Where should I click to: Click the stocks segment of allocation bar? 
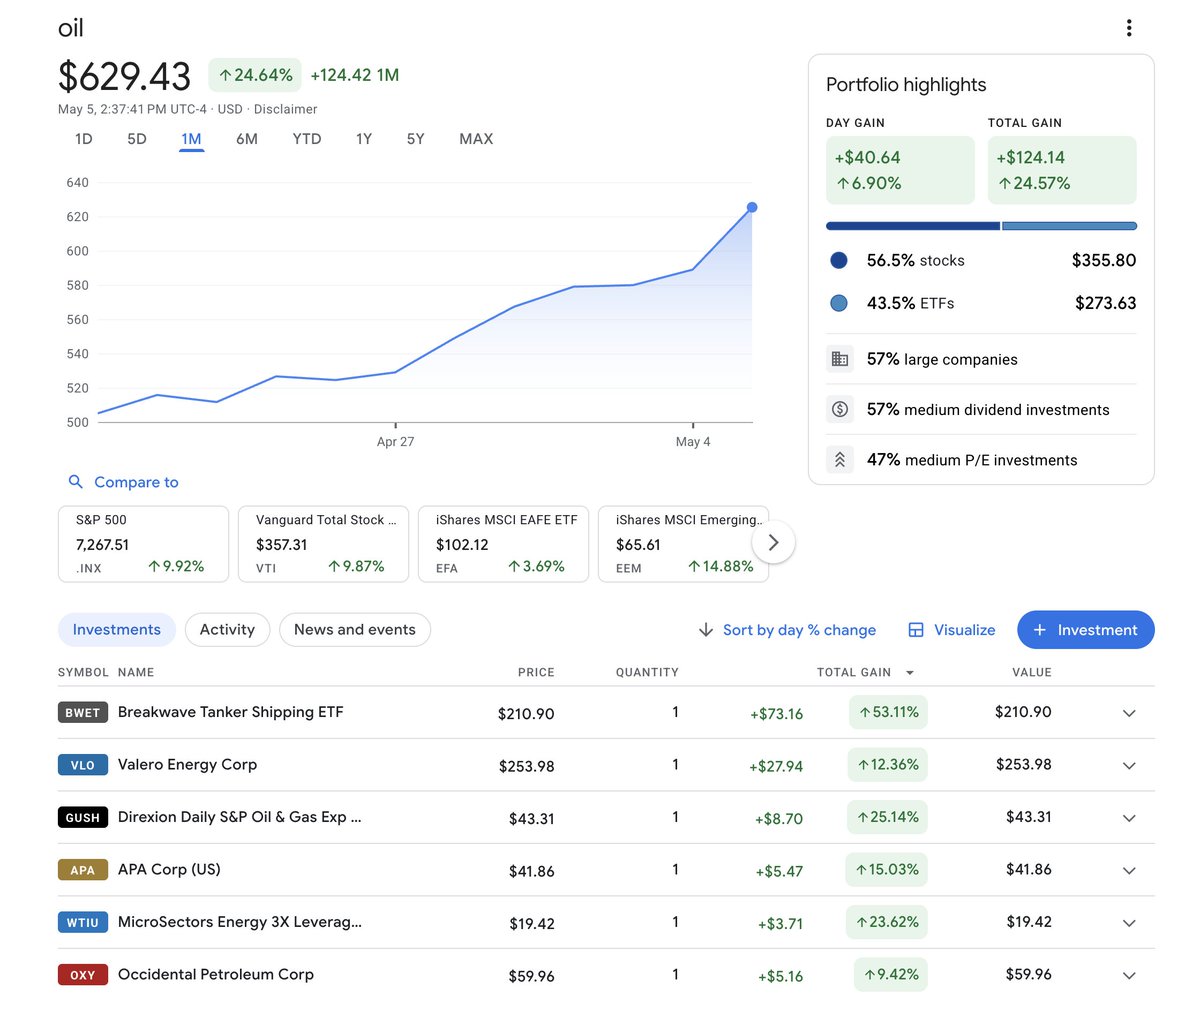pyautogui.click(x=913, y=226)
